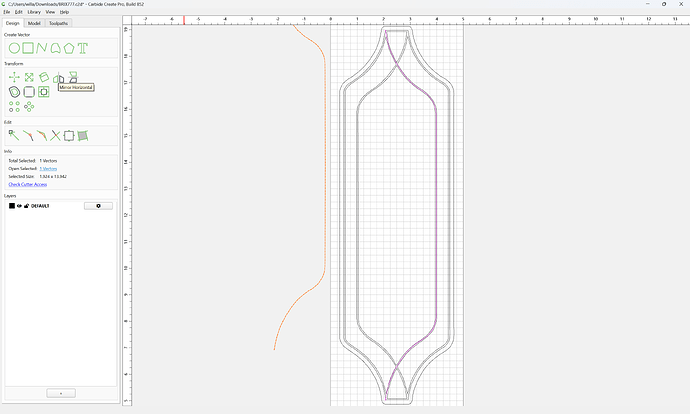Open the Linear Array tool
This screenshot has height=414, width=690.
coord(14,106)
